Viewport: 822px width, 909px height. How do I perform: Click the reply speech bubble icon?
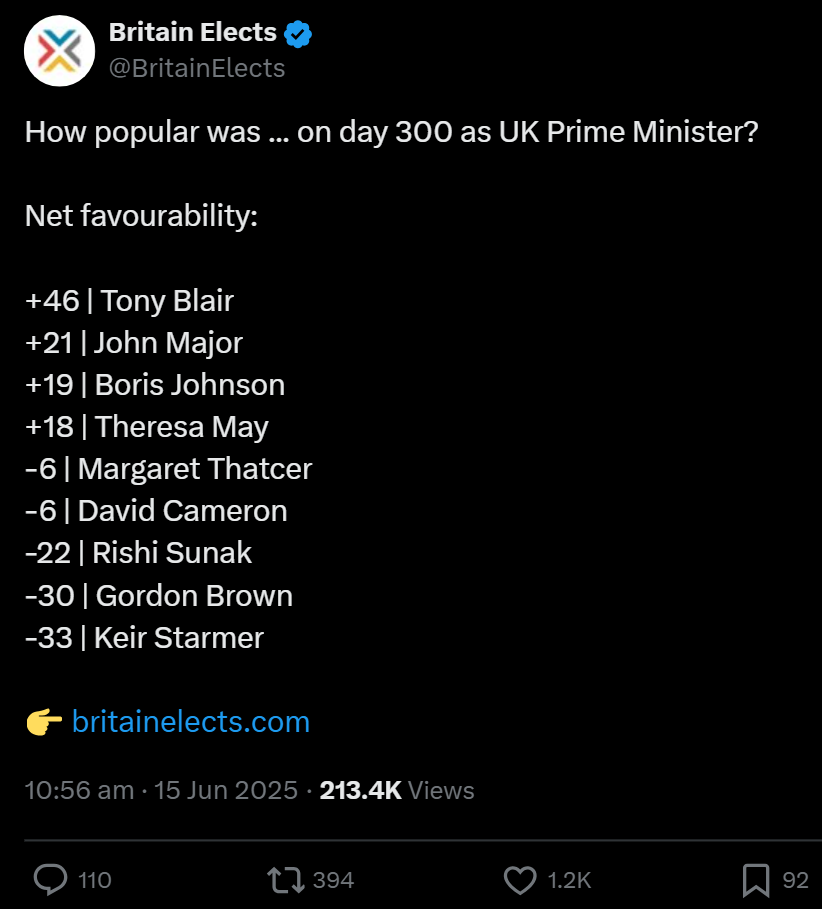coord(50,879)
